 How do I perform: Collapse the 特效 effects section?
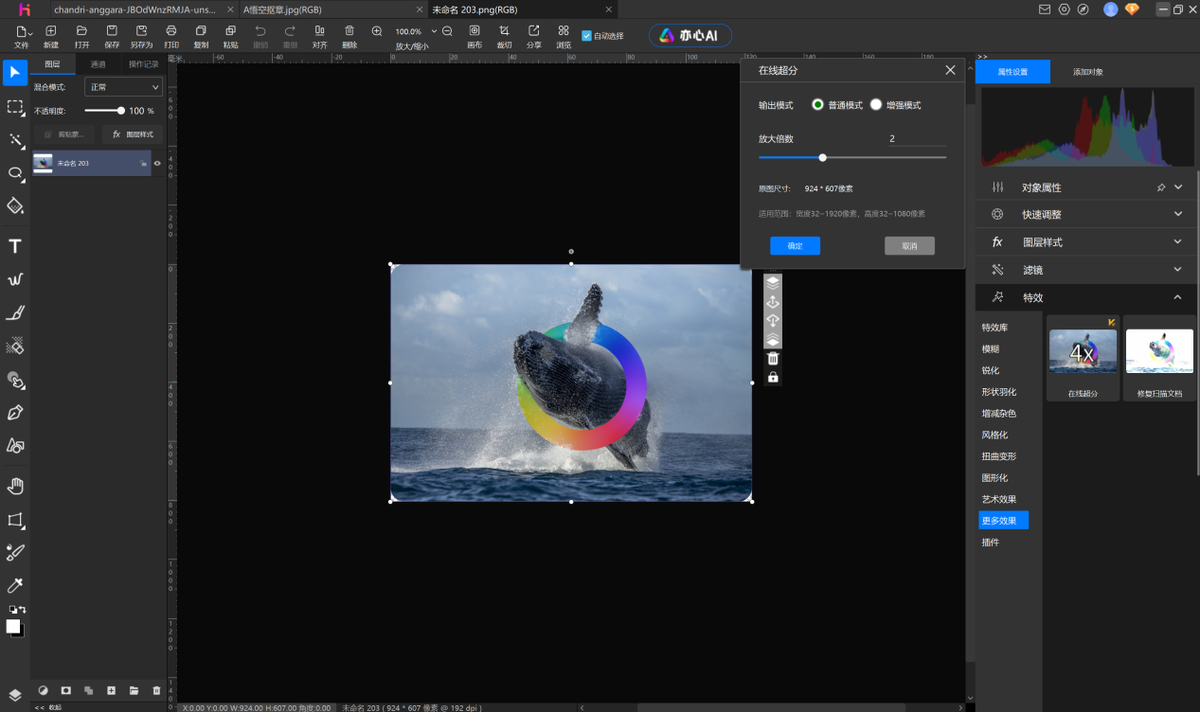point(1178,298)
